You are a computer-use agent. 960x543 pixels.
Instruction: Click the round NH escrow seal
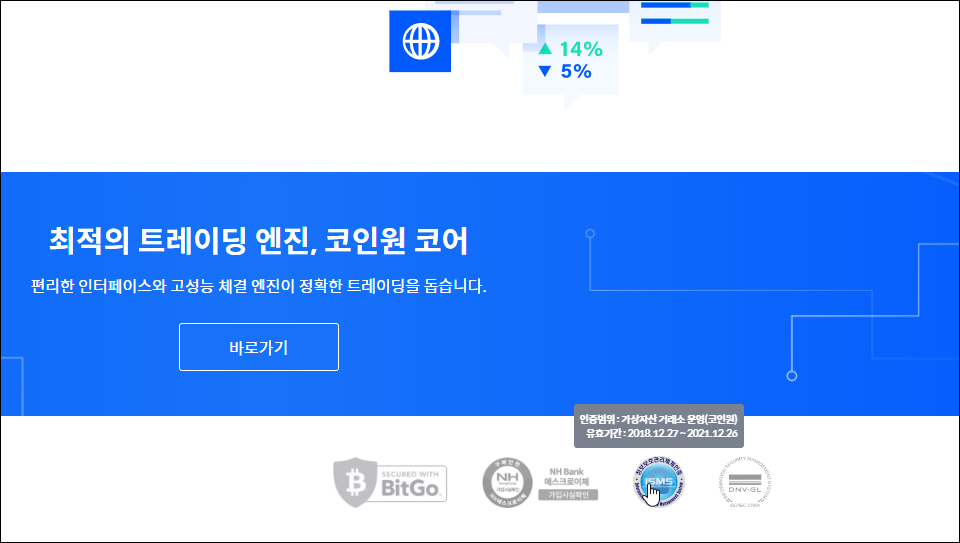508,483
